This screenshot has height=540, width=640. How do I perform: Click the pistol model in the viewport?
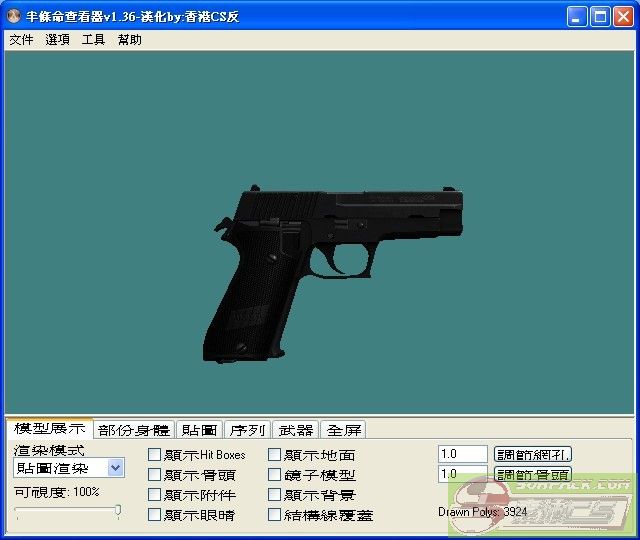333,273
